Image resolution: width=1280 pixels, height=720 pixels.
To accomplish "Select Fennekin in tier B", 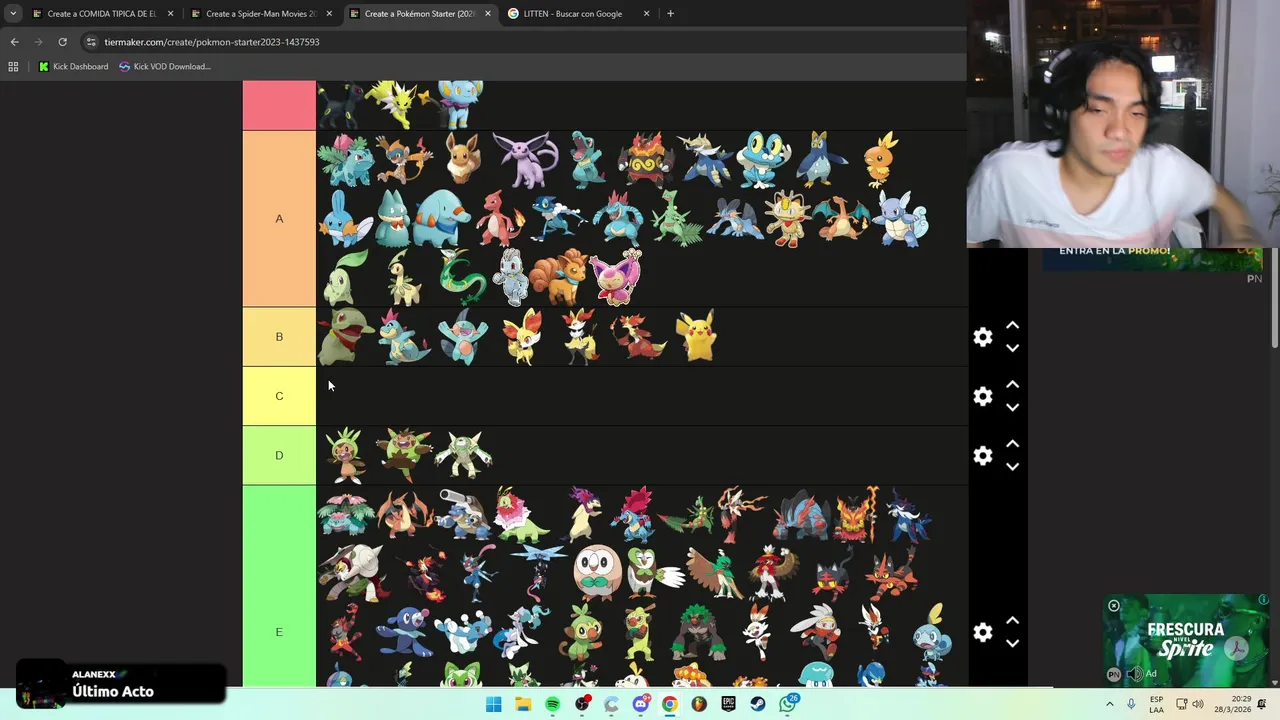I will coord(522,336).
